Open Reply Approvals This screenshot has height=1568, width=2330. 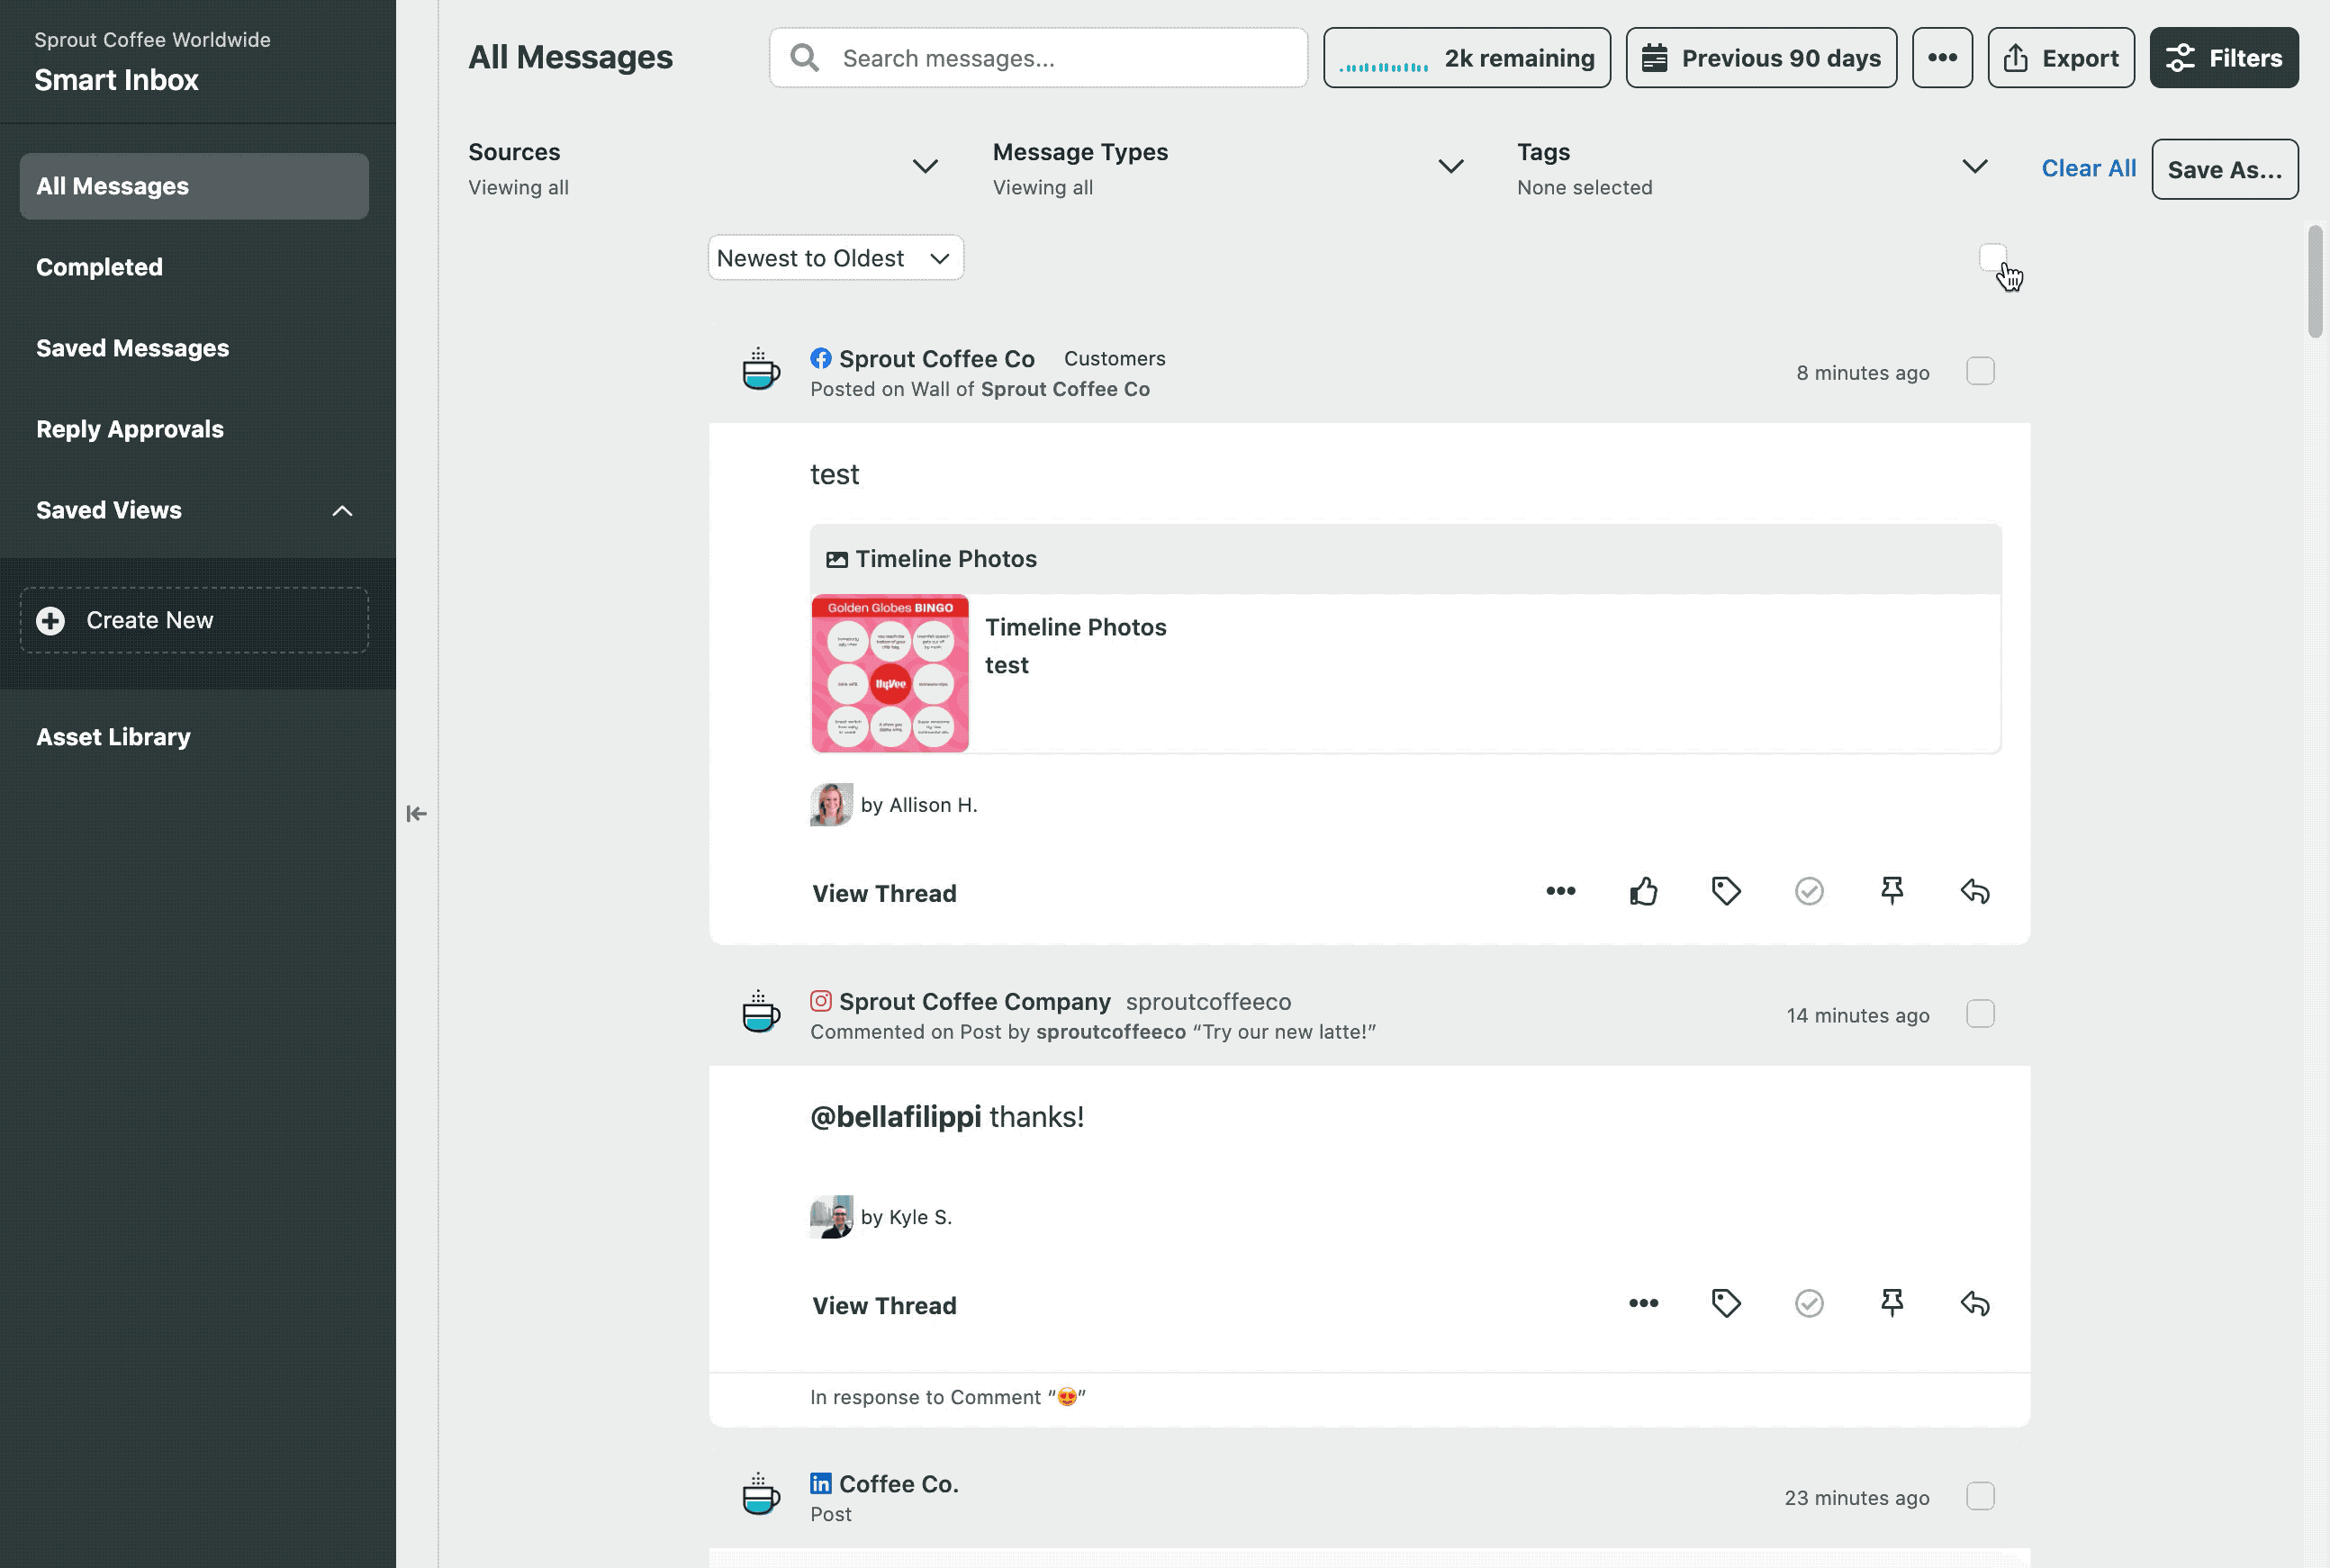pos(130,429)
